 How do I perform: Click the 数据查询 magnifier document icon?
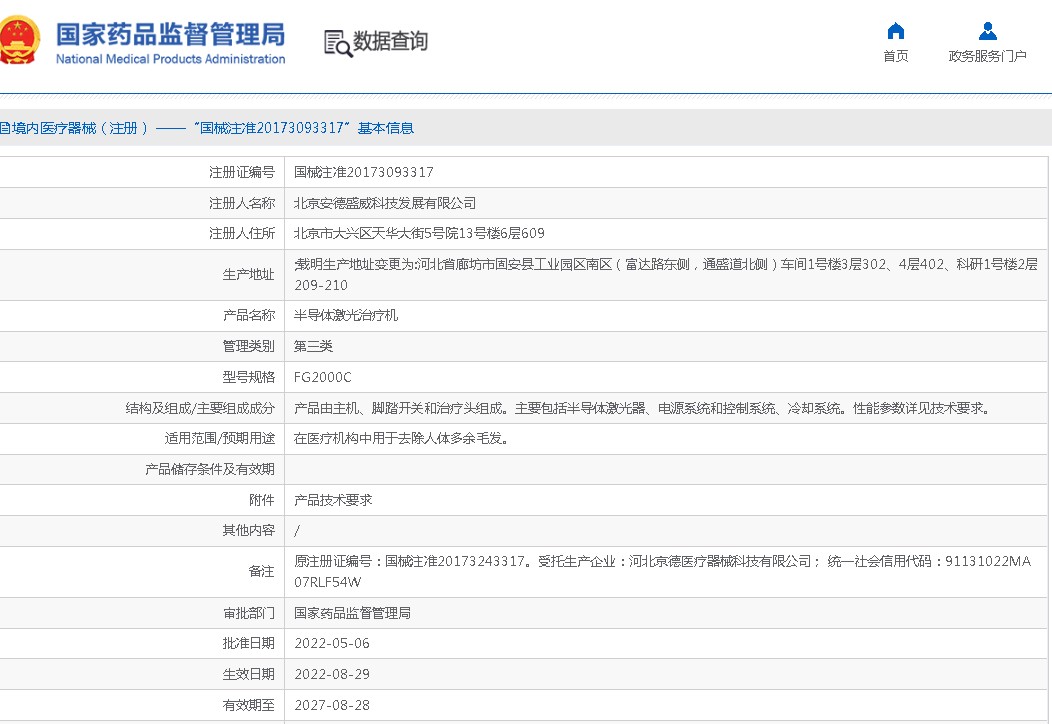click(338, 43)
